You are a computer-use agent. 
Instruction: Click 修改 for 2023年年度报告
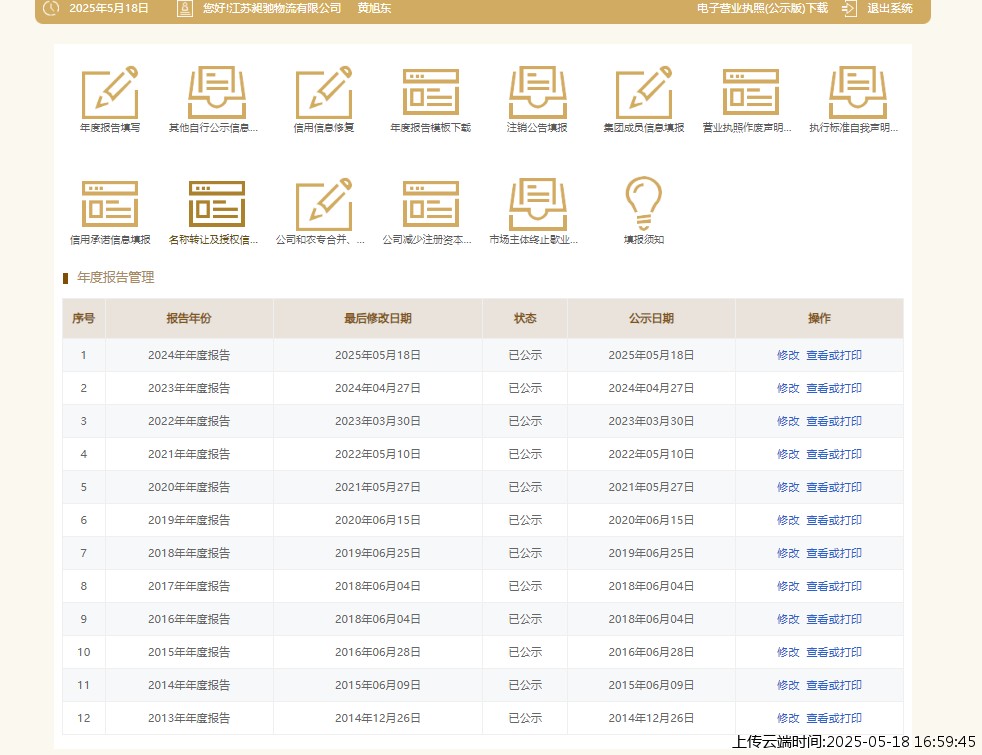[x=788, y=388]
